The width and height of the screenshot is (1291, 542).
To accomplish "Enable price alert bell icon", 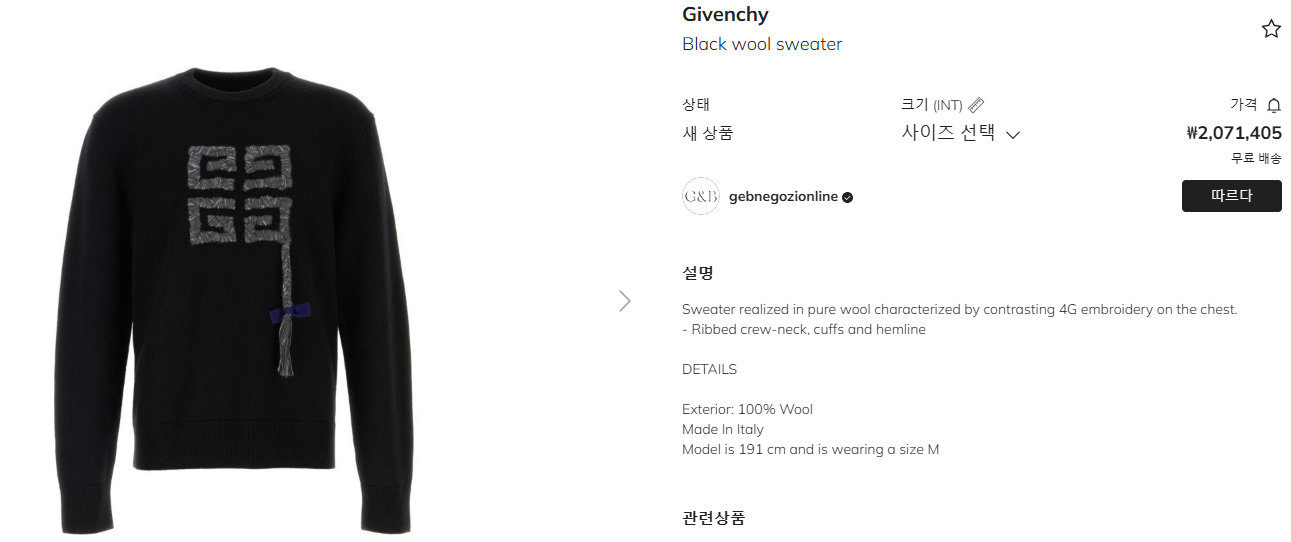I will (x=1274, y=105).
